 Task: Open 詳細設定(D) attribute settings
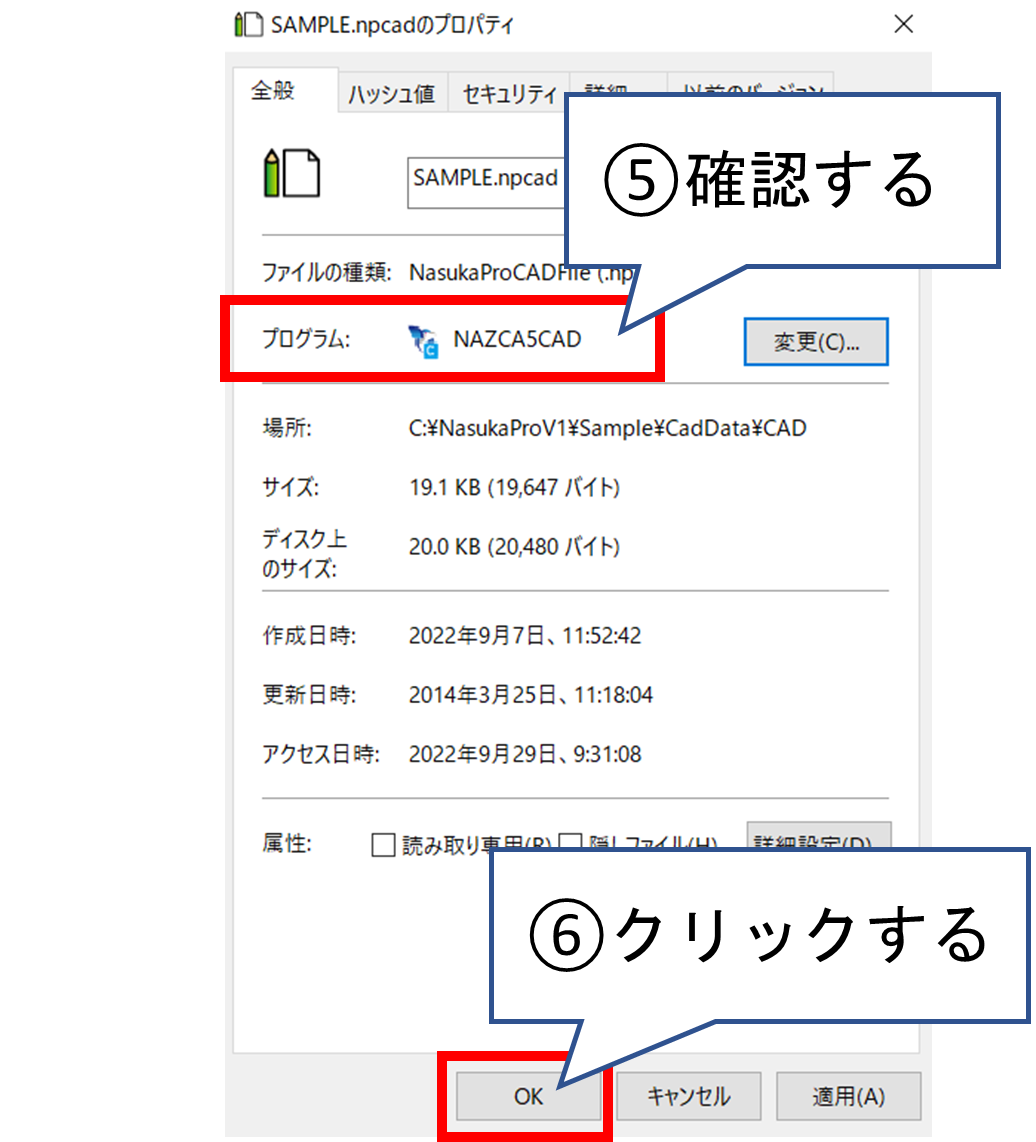tap(819, 835)
